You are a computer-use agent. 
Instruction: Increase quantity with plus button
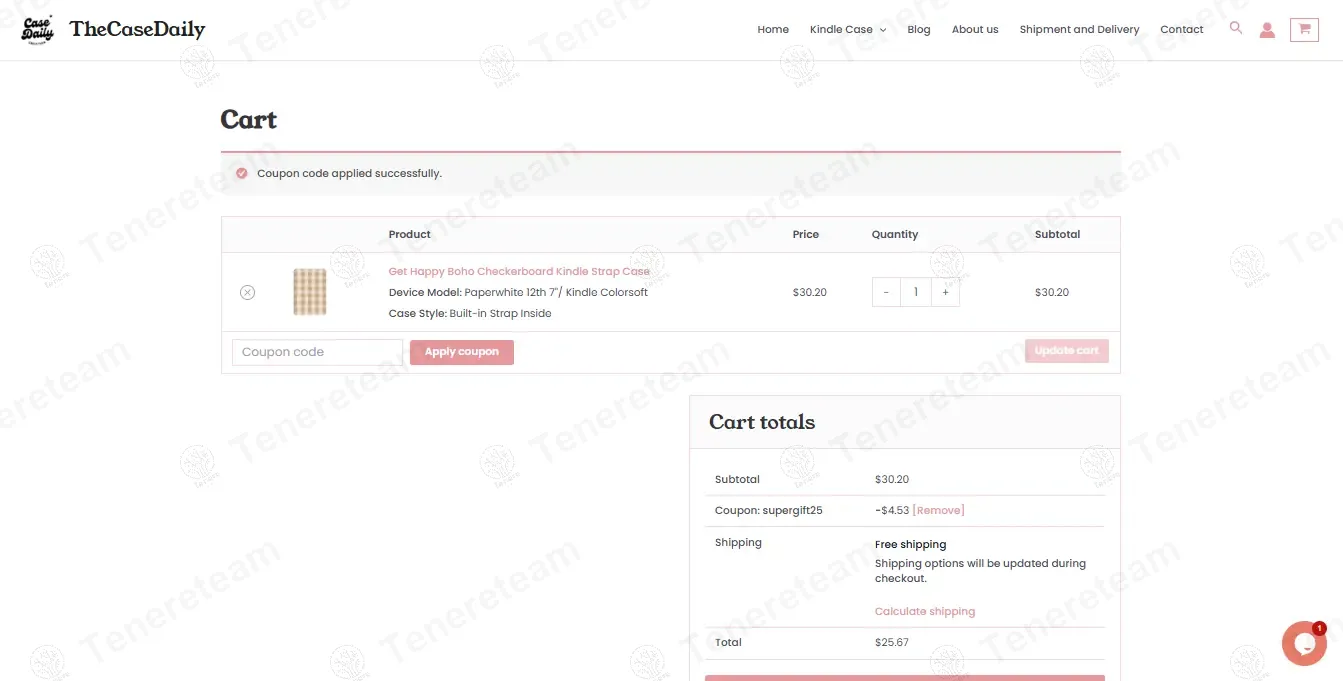point(945,292)
